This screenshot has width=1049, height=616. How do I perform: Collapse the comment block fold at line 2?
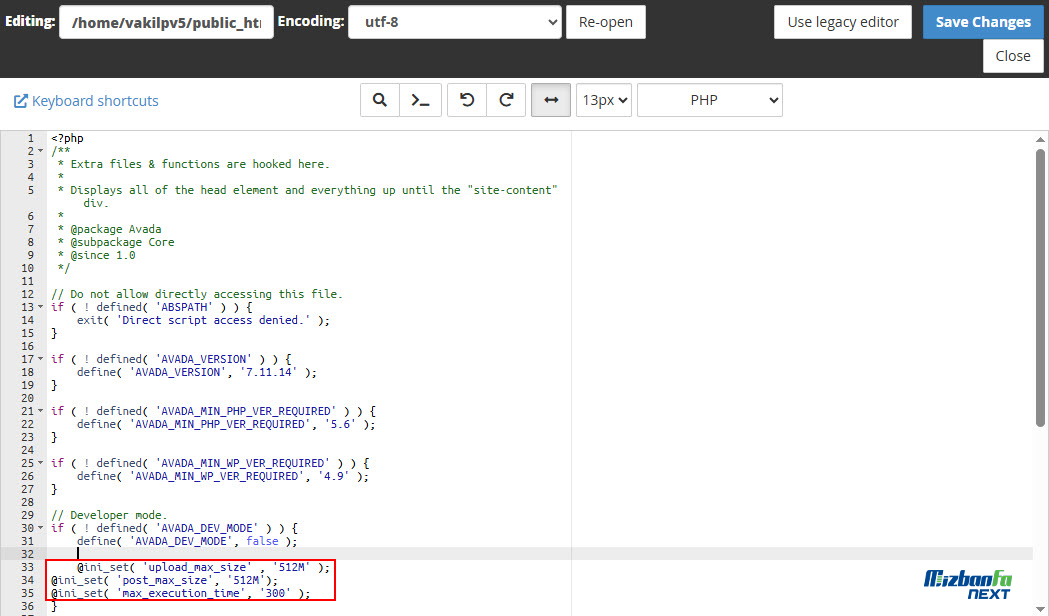[x=40, y=151]
